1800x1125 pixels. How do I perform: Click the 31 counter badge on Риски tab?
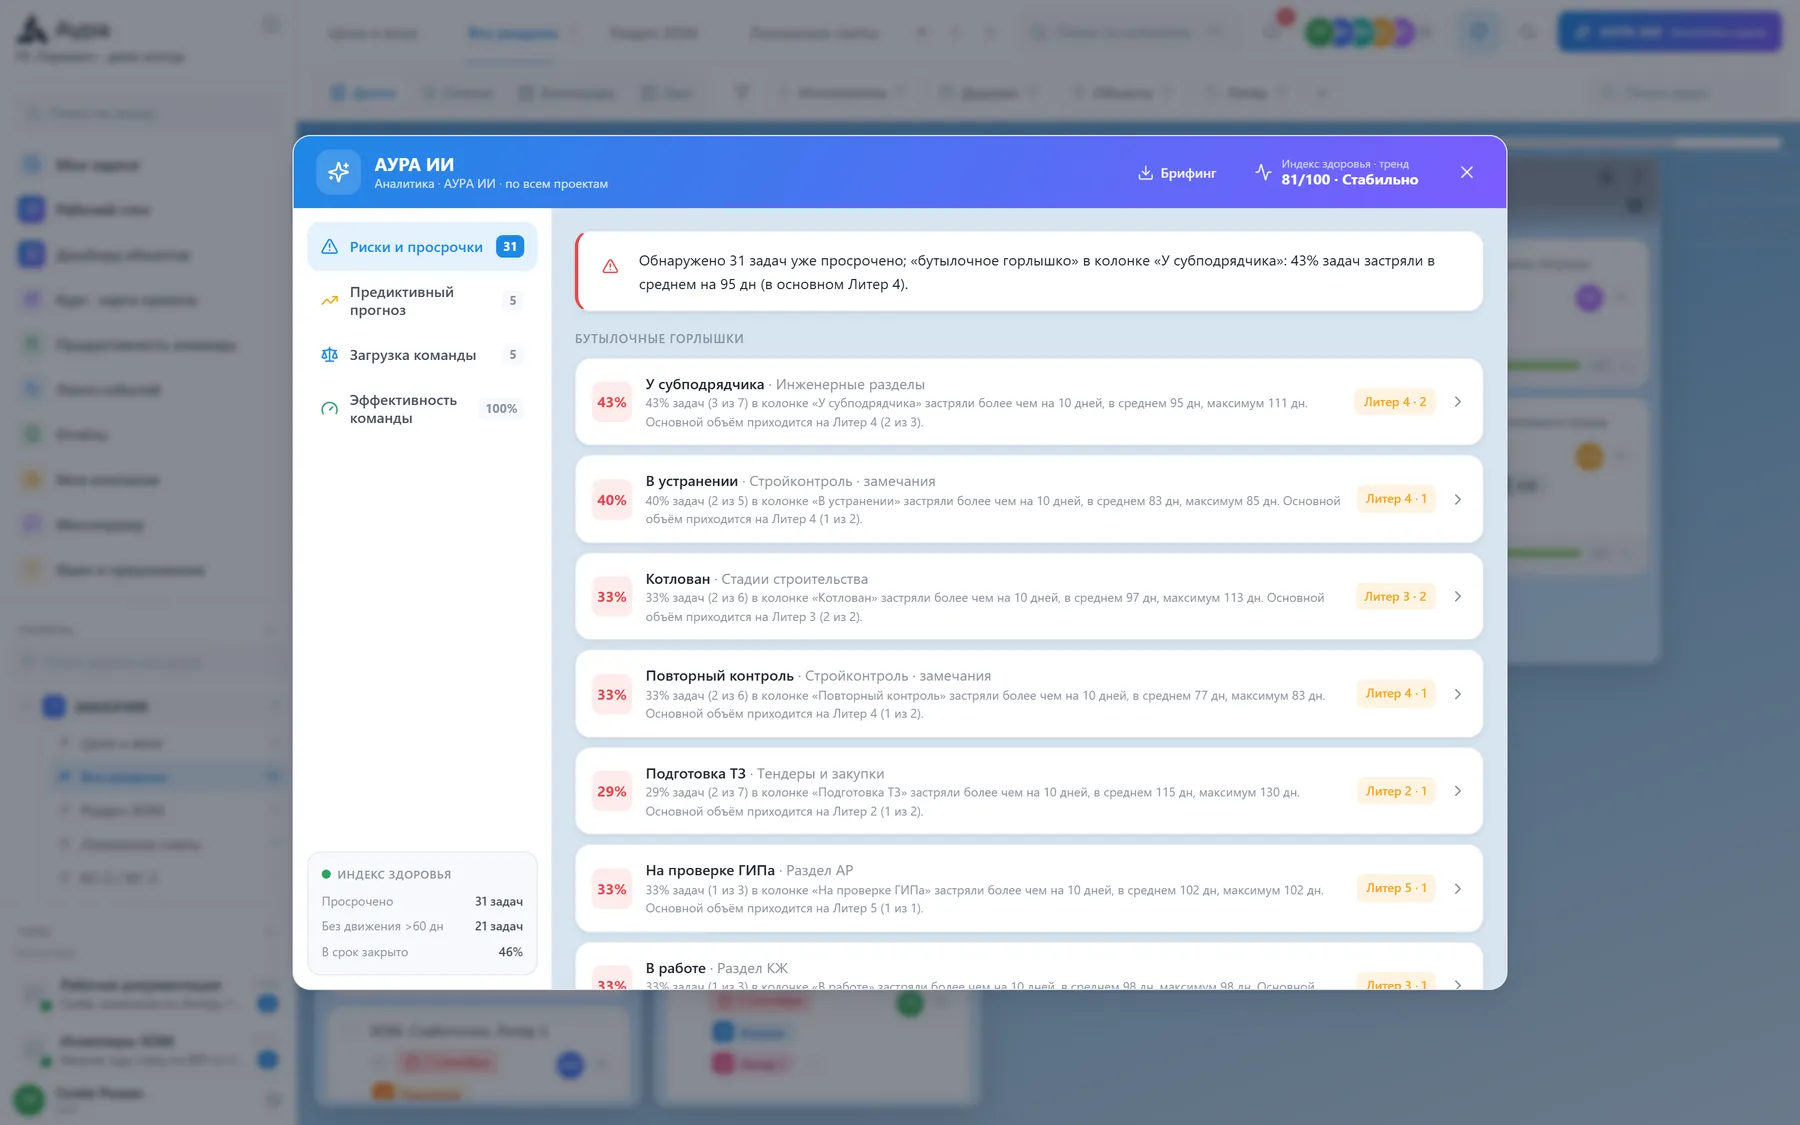(x=510, y=247)
